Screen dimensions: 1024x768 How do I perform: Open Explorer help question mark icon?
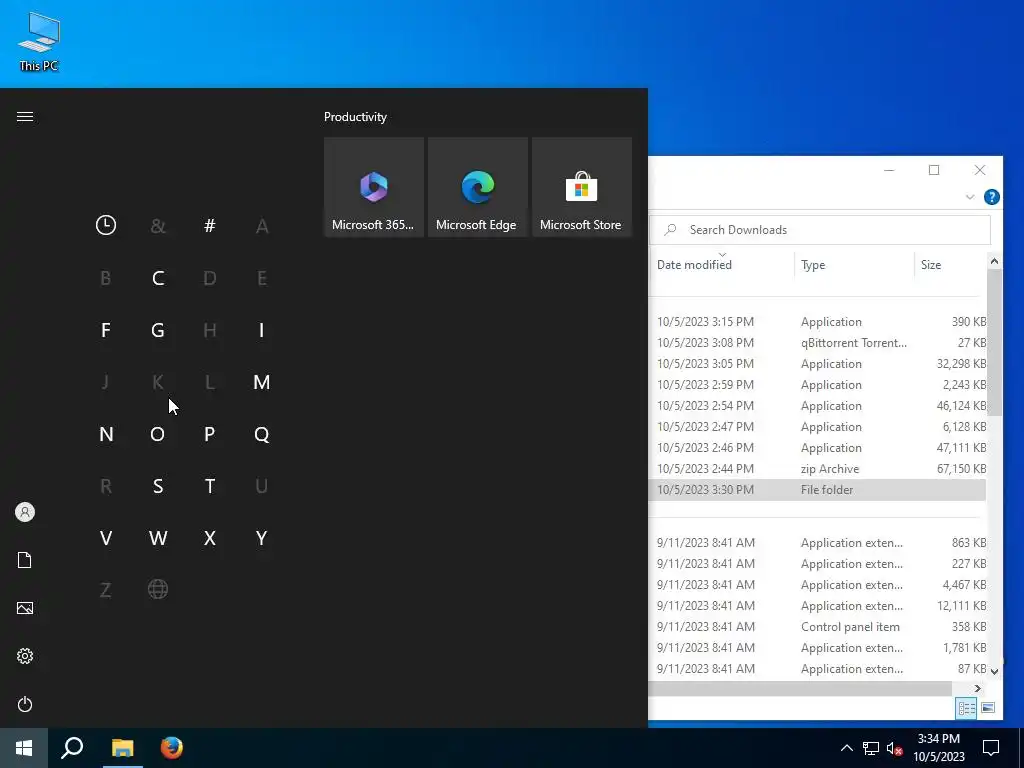(991, 197)
